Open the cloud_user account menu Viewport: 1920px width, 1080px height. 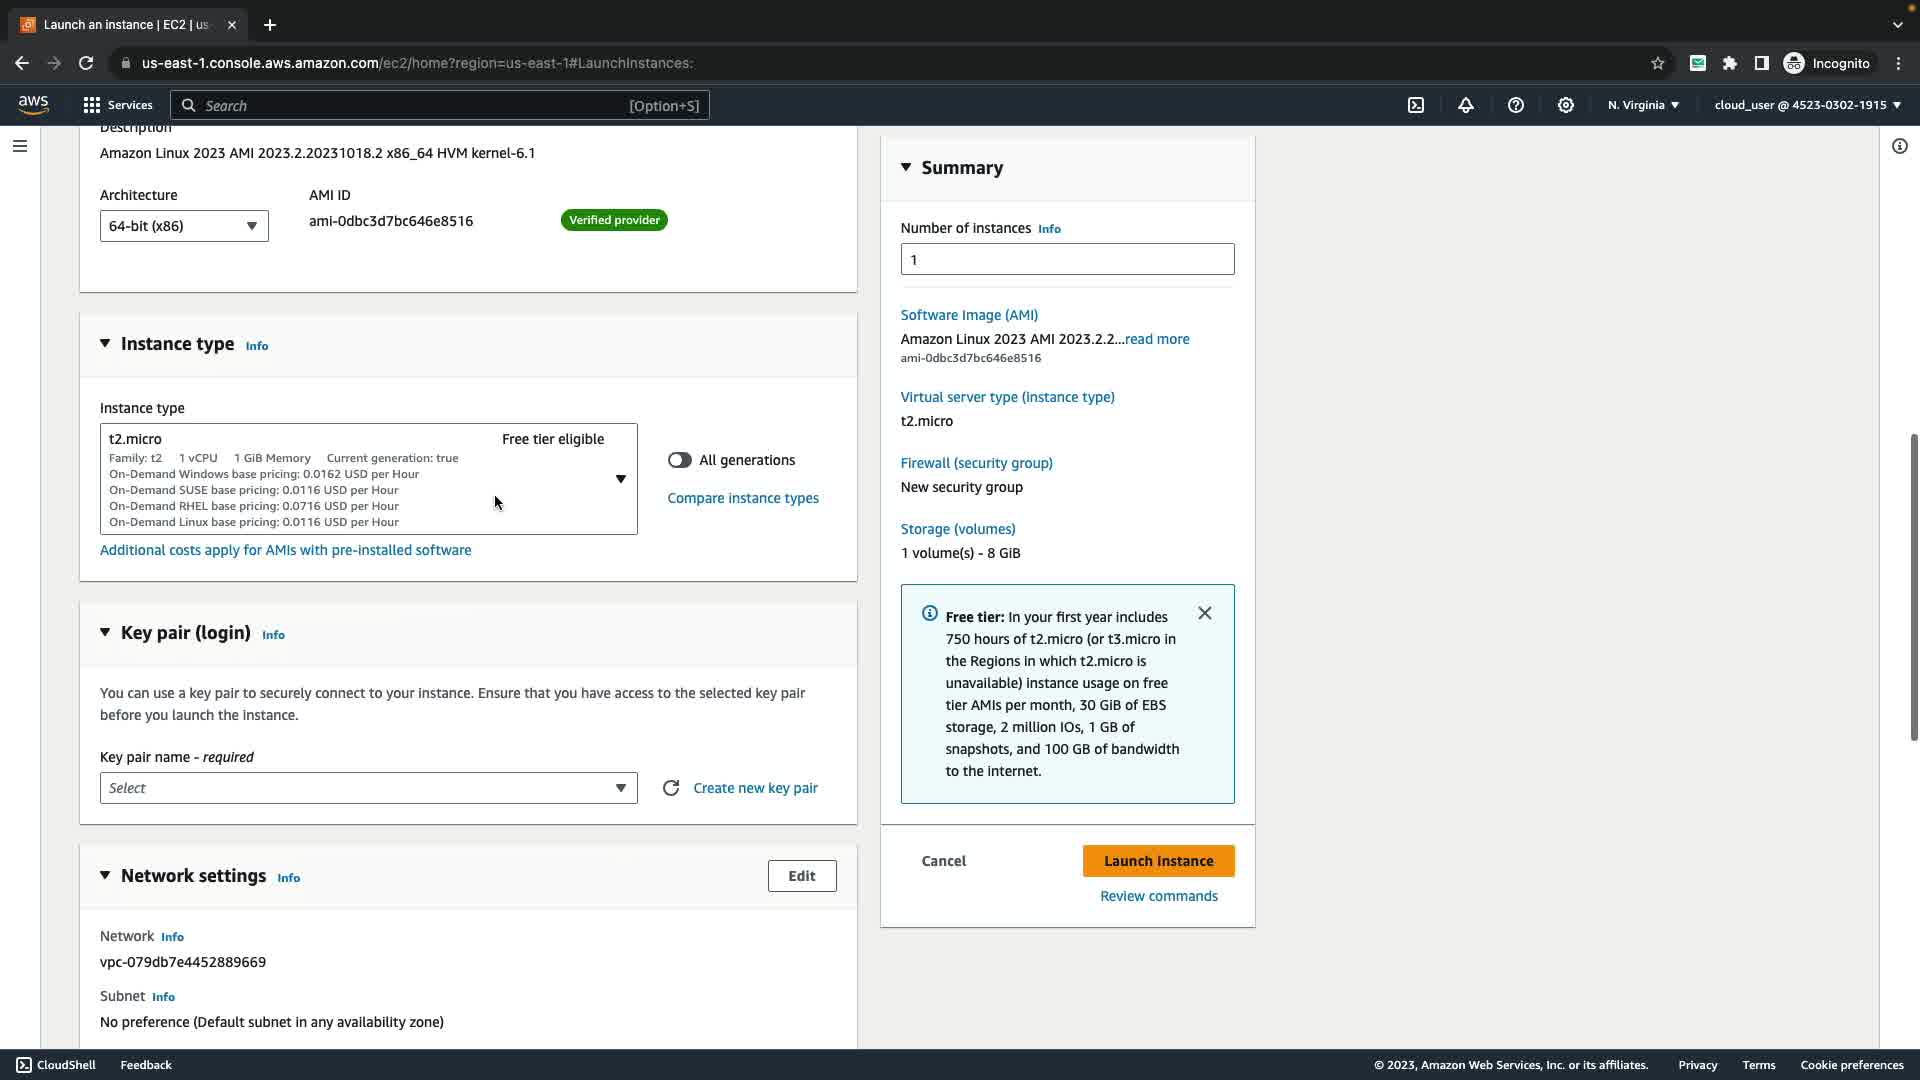click(1807, 105)
